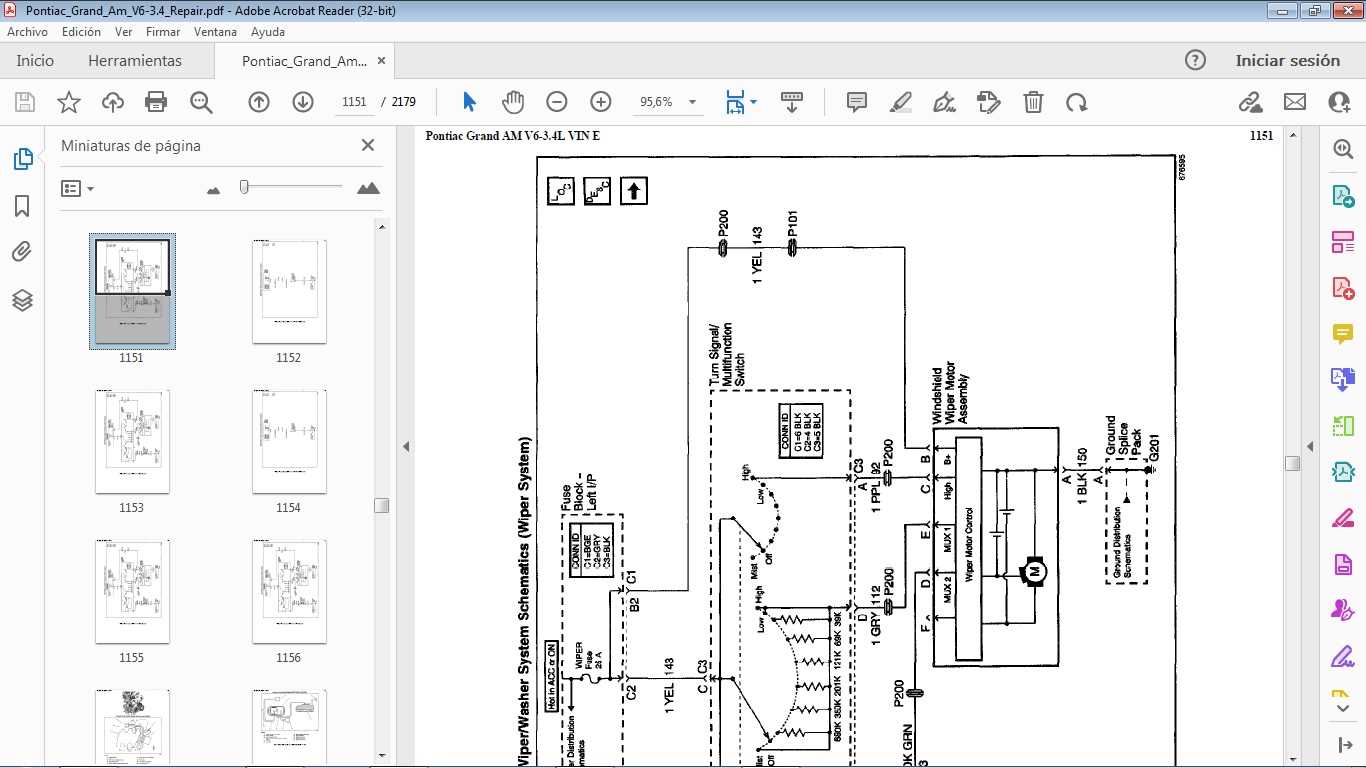
Task: Collapse left navigation pane arrow
Action: point(406,446)
